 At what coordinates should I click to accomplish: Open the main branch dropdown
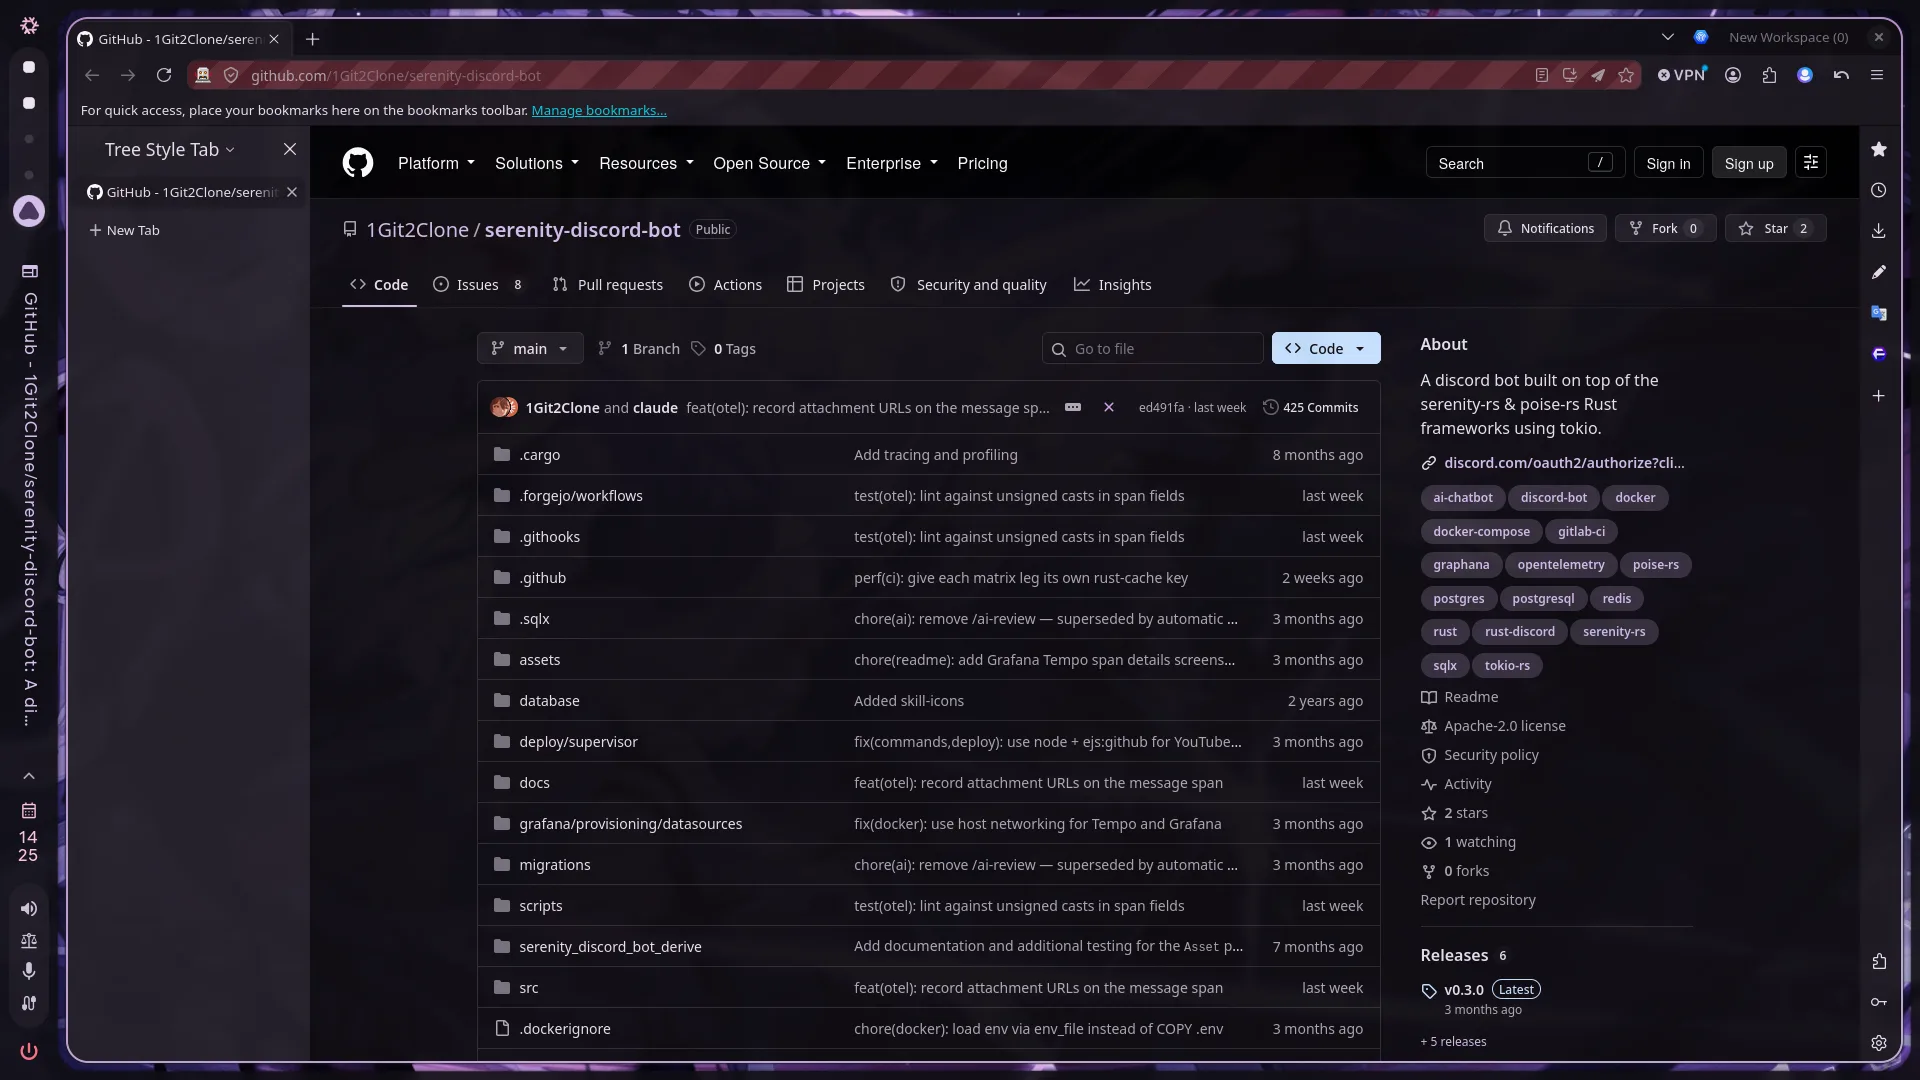[530, 348]
